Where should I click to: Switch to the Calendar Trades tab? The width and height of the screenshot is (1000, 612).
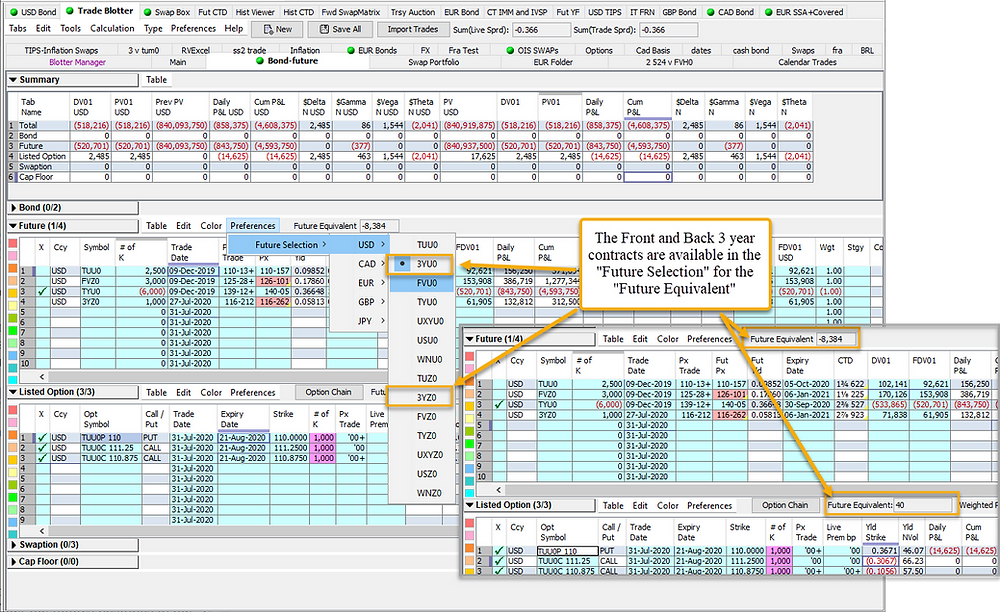(807, 62)
